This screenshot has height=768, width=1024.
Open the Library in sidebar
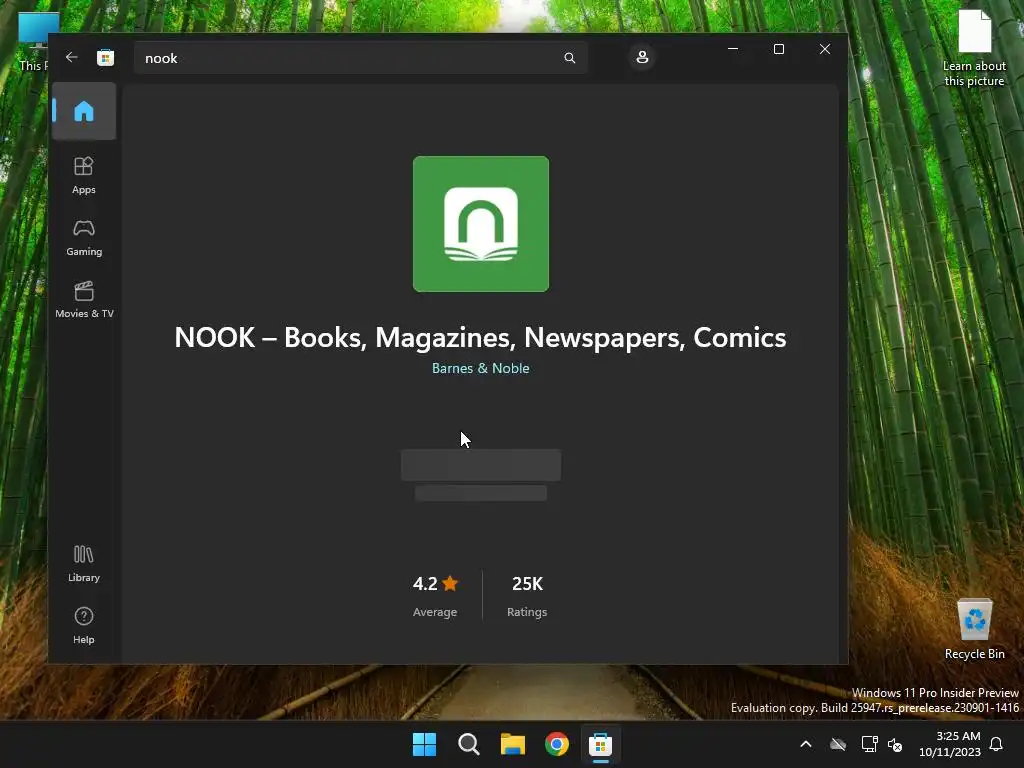click(84, 564)
